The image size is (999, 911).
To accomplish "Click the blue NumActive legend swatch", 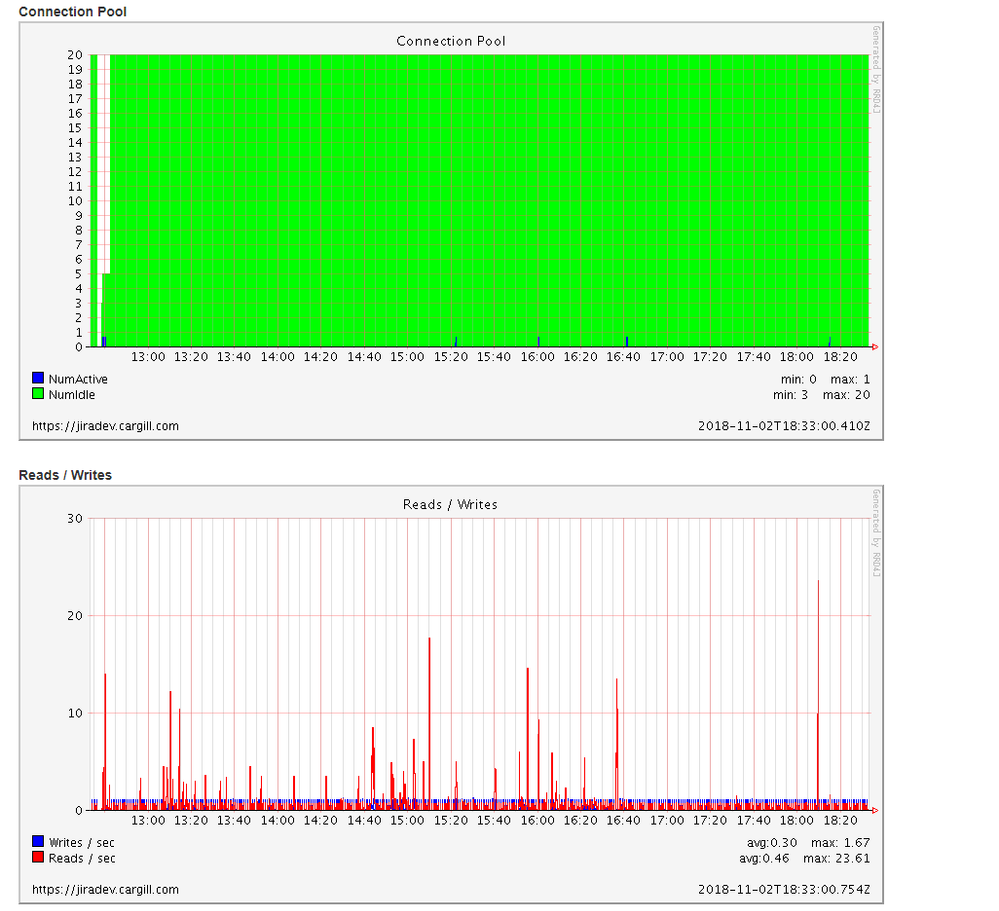I will click(x=38, y=378).
